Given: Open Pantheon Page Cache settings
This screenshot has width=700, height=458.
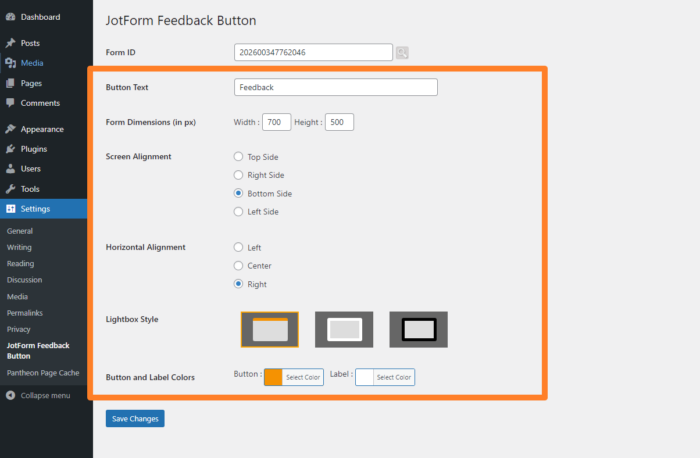Looking at the screenshot, I should [43, 372].
